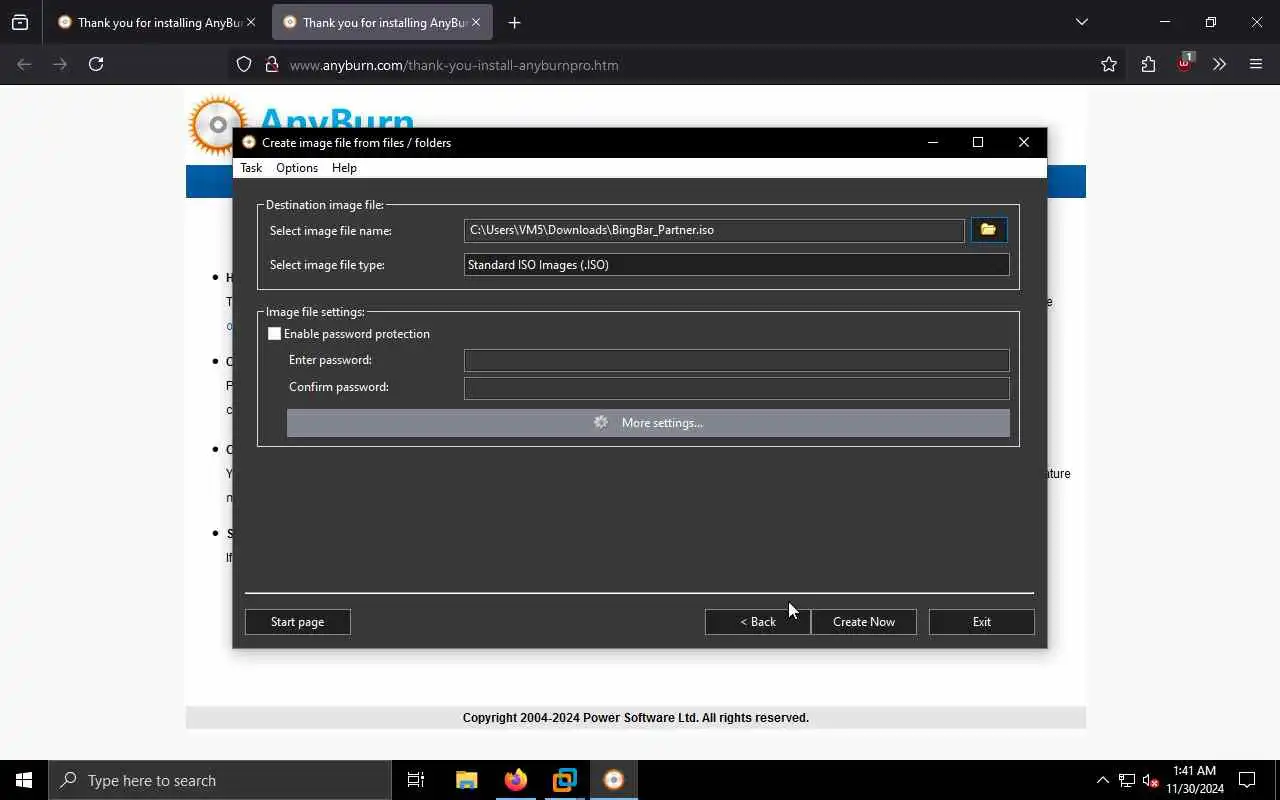Open a new Firefox tab
This screenshot has width=1280, height=800.
click(x=514, y=22)
